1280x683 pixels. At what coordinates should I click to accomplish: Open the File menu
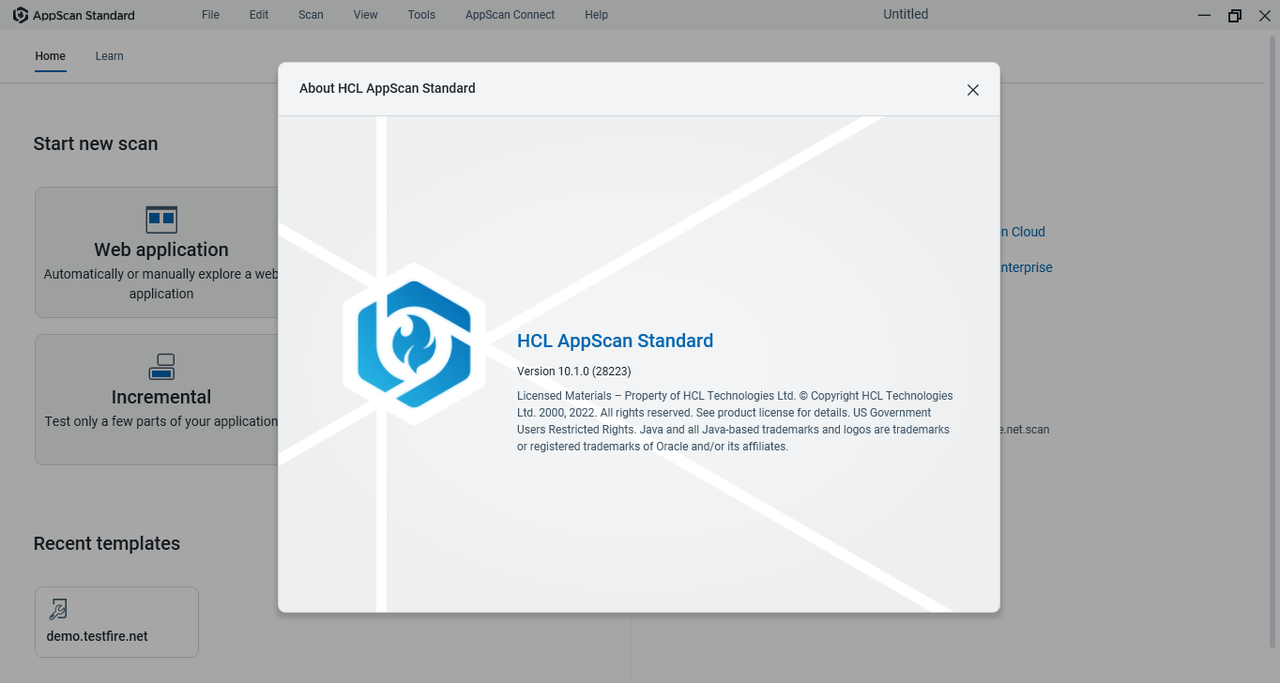[x=210, y=15]
